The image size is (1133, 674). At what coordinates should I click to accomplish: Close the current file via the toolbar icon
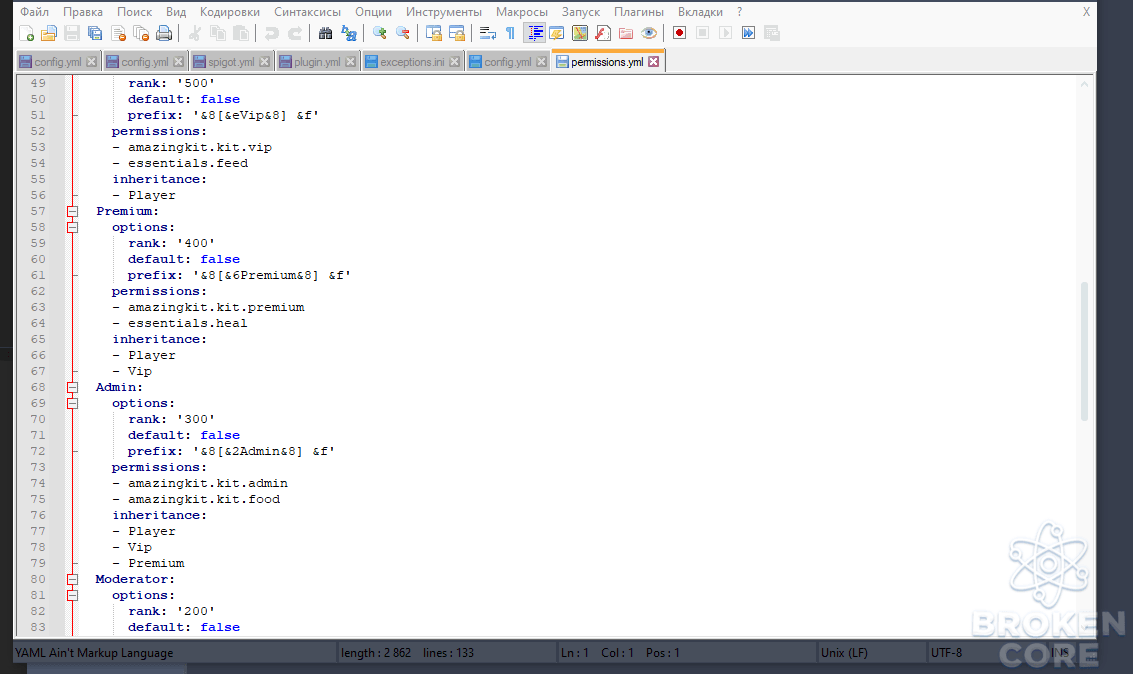coord(119,33)
